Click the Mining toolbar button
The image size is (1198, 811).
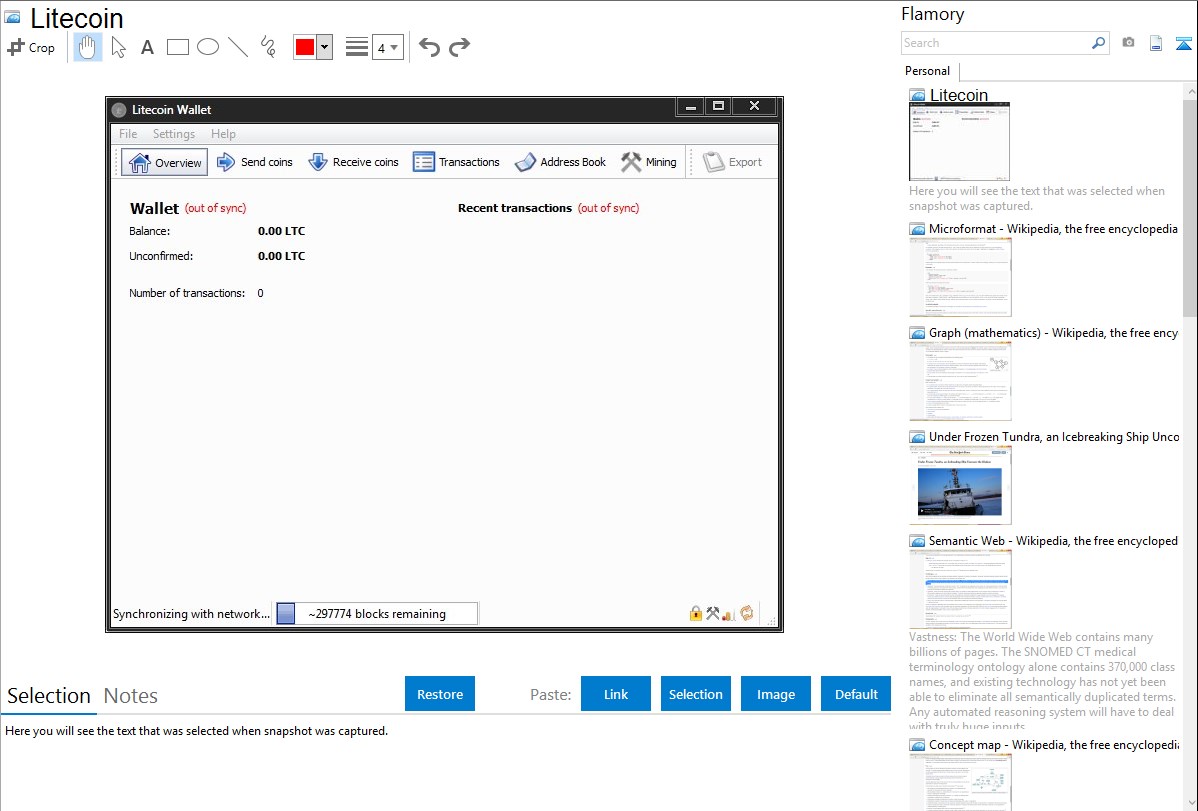click(649, 162)
